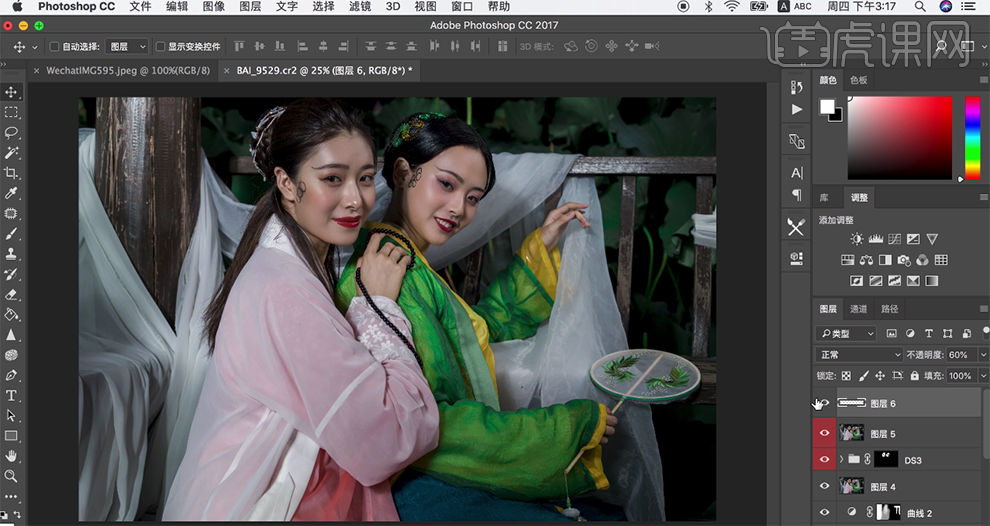Add a Brightness/Contrast adjustment
Viewport: 990px width, 526px height.
[856, 239]
